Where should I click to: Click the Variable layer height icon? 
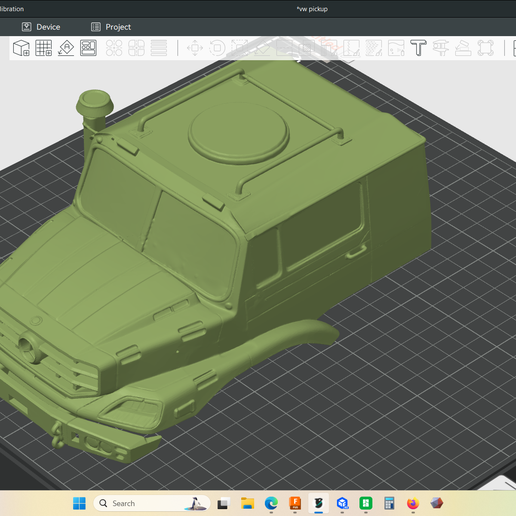tap(159, 48)
